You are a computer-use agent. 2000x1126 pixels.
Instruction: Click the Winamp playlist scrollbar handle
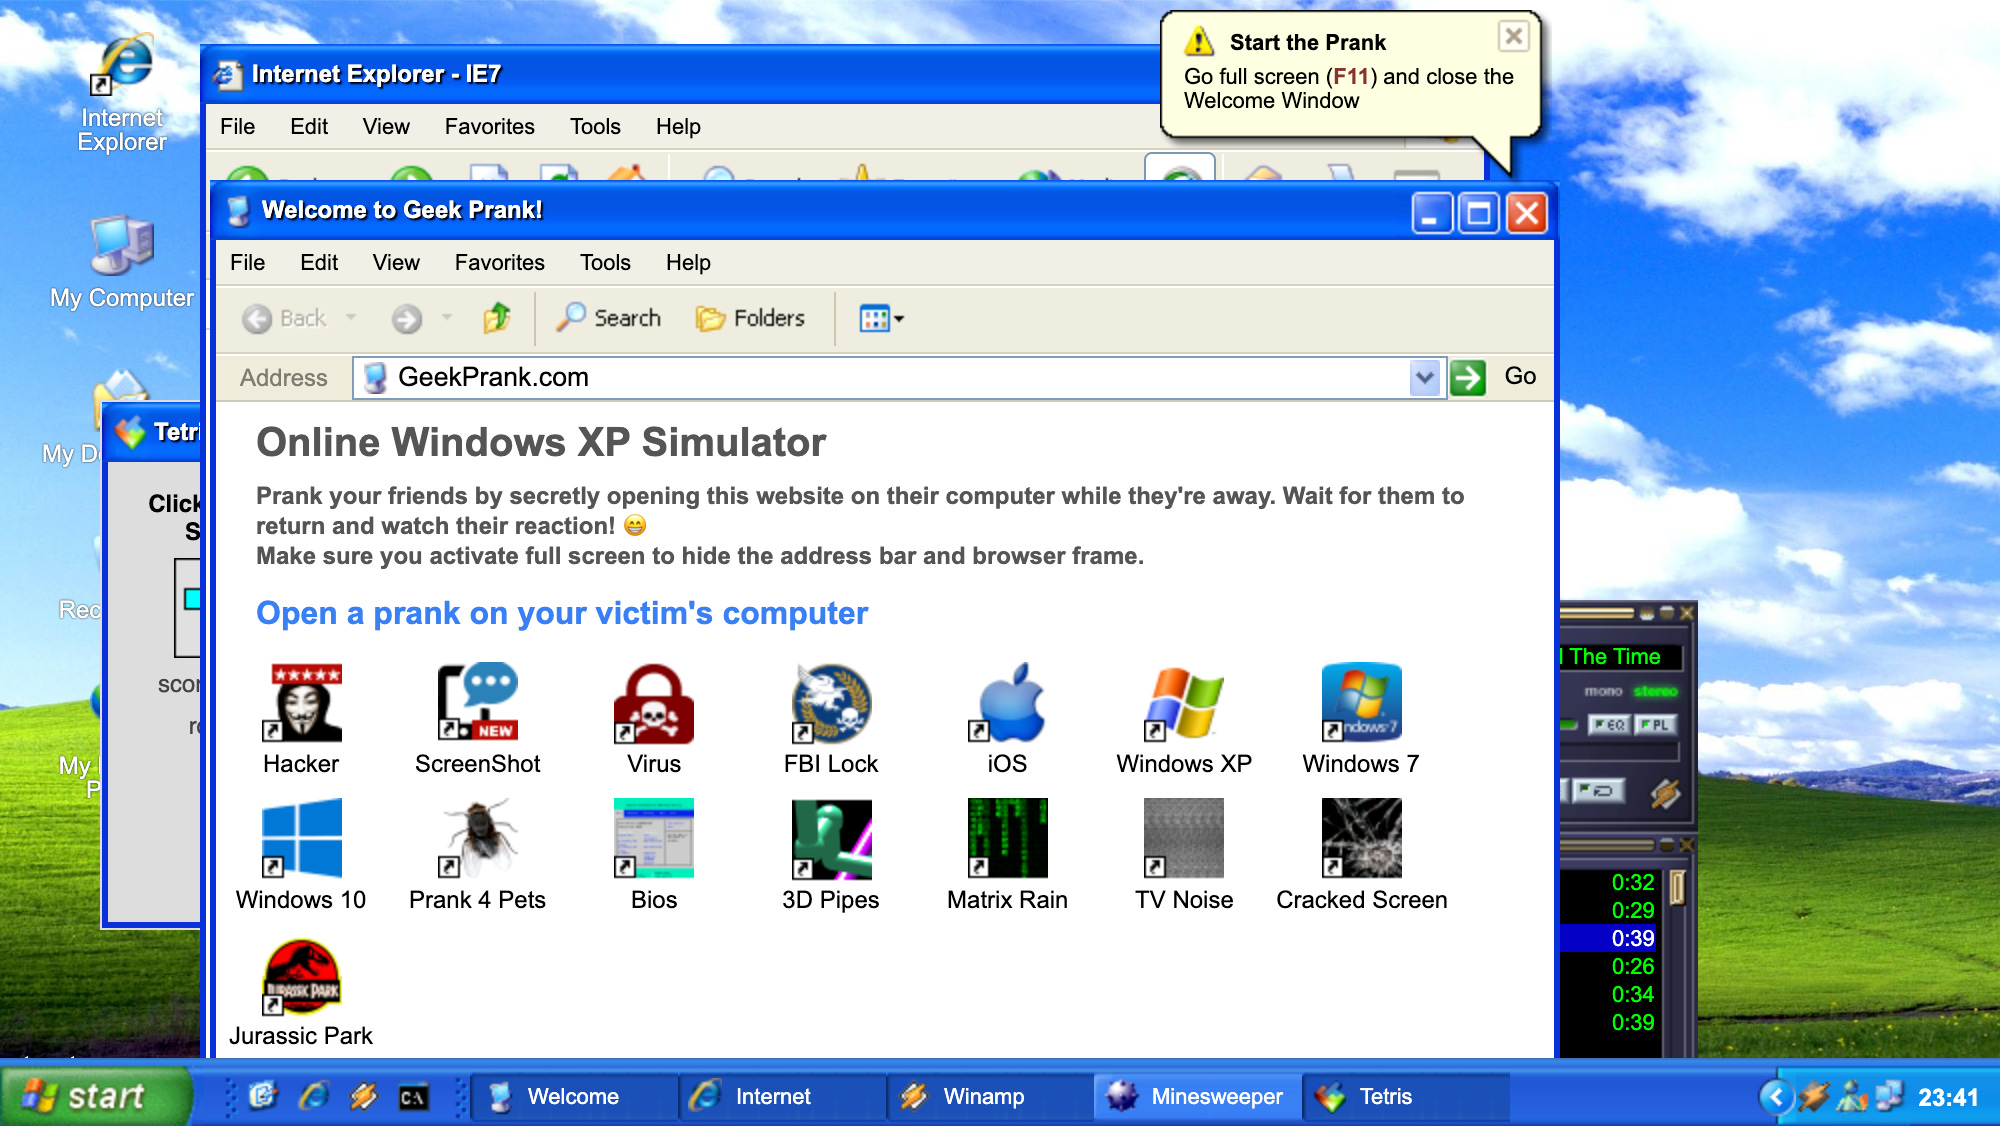pyautogui.click(x=1677, y=887)
